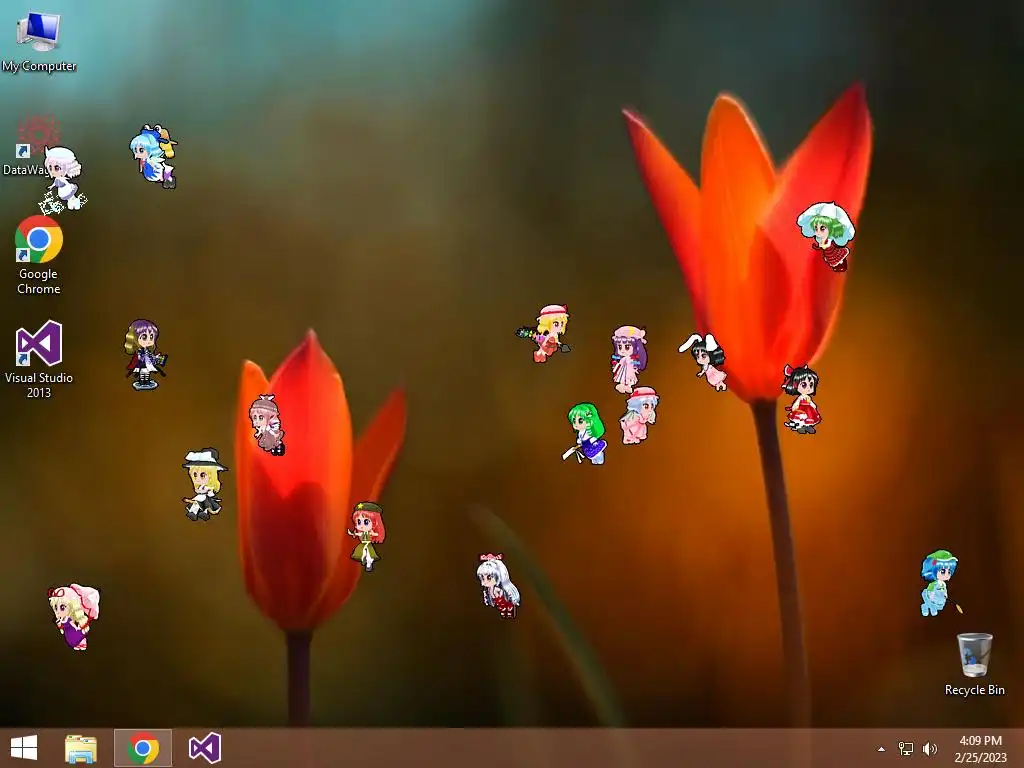The image size is (1024, 768).
Task: Open the My Computer desktop icon
Action: point(39,40)
